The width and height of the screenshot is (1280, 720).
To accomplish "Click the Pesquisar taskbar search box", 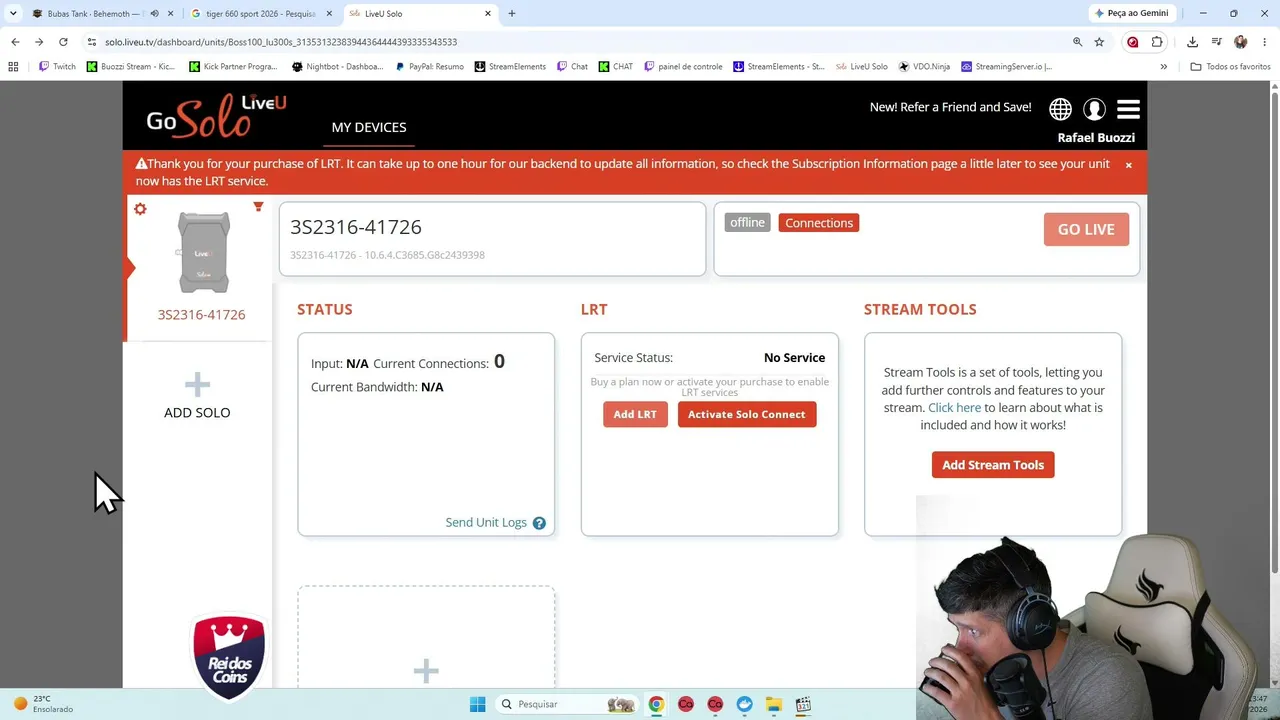I will 566,705.
